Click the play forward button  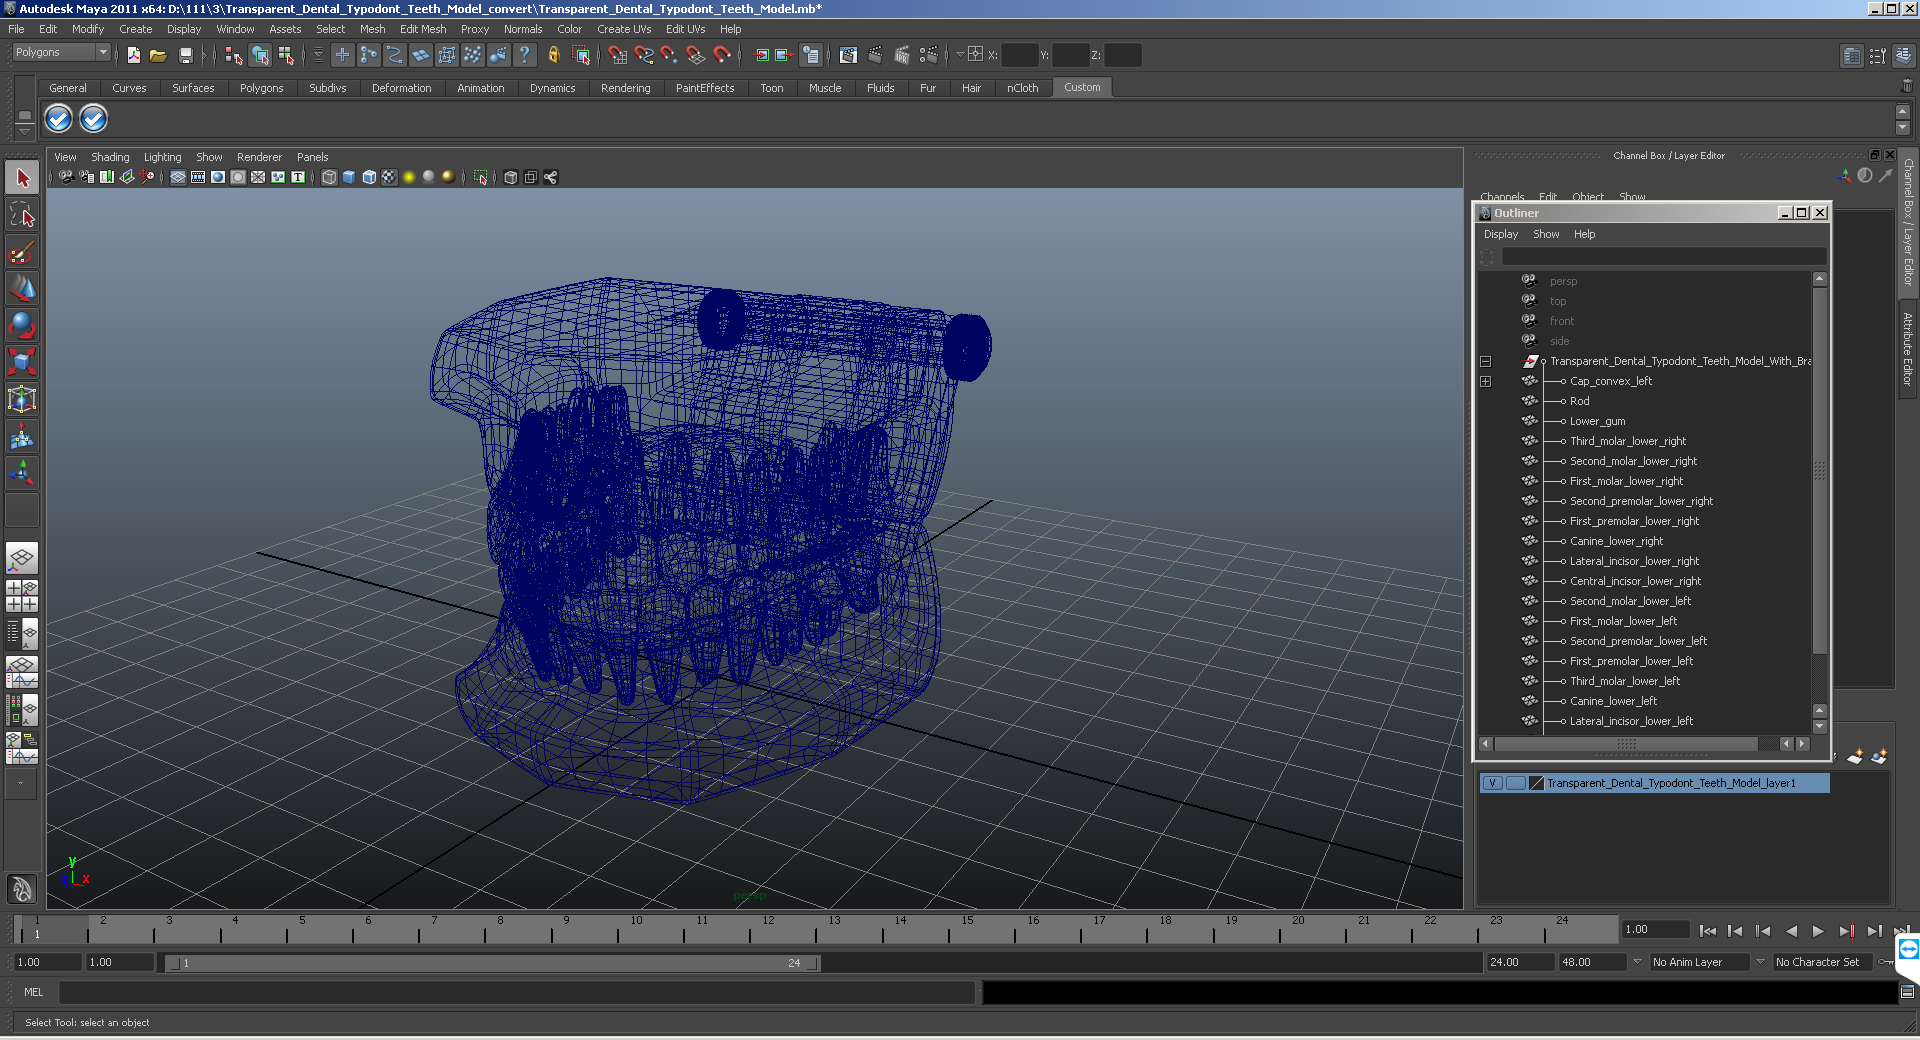coord(1818,931)
